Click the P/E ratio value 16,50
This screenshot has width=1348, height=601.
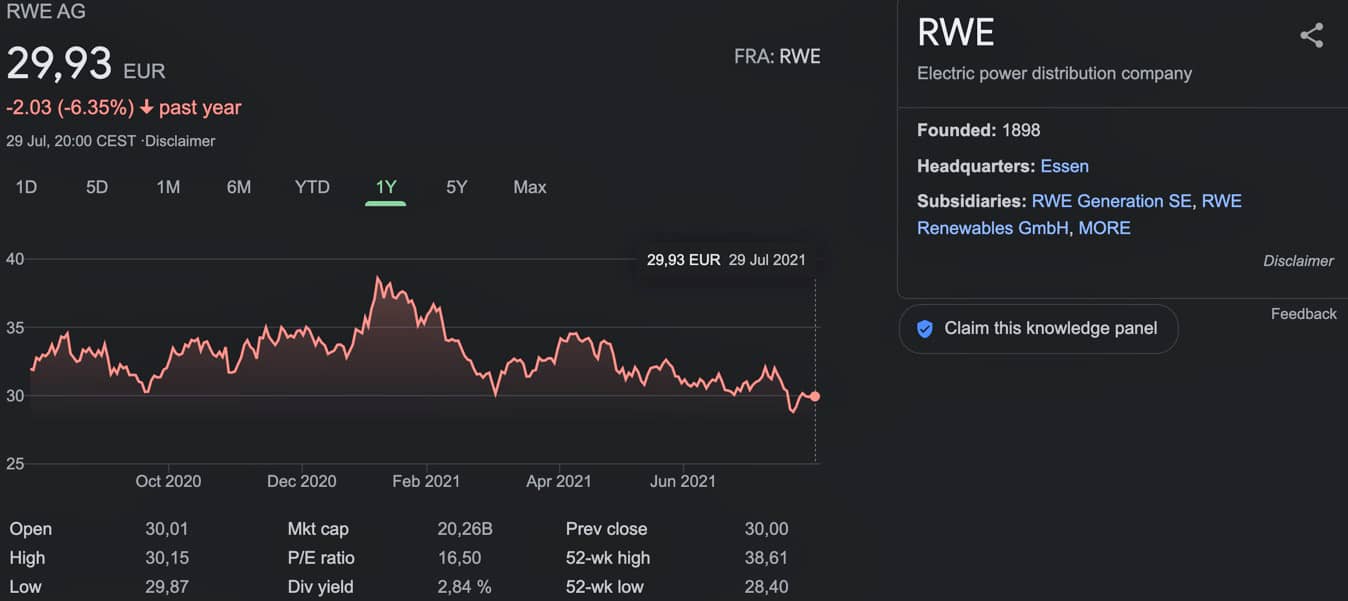pyautogui.click(x=459, y=558)
